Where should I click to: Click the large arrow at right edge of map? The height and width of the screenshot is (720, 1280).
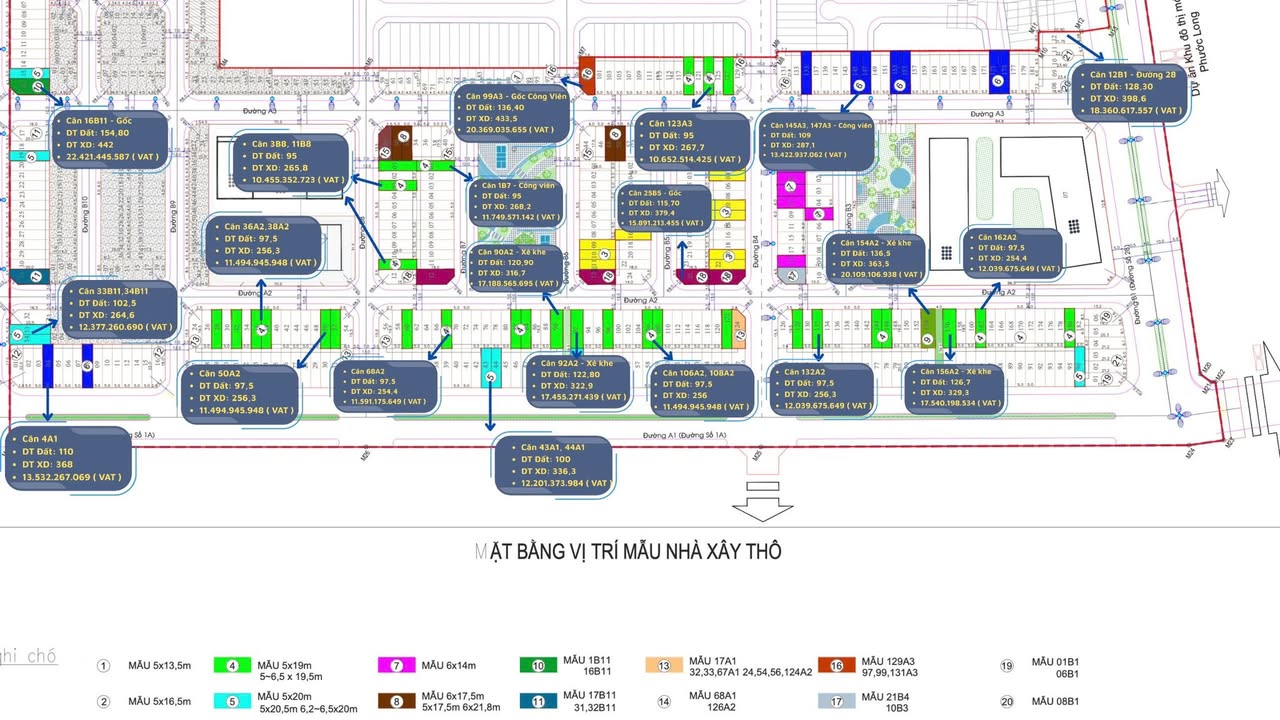click(1220, 190)
